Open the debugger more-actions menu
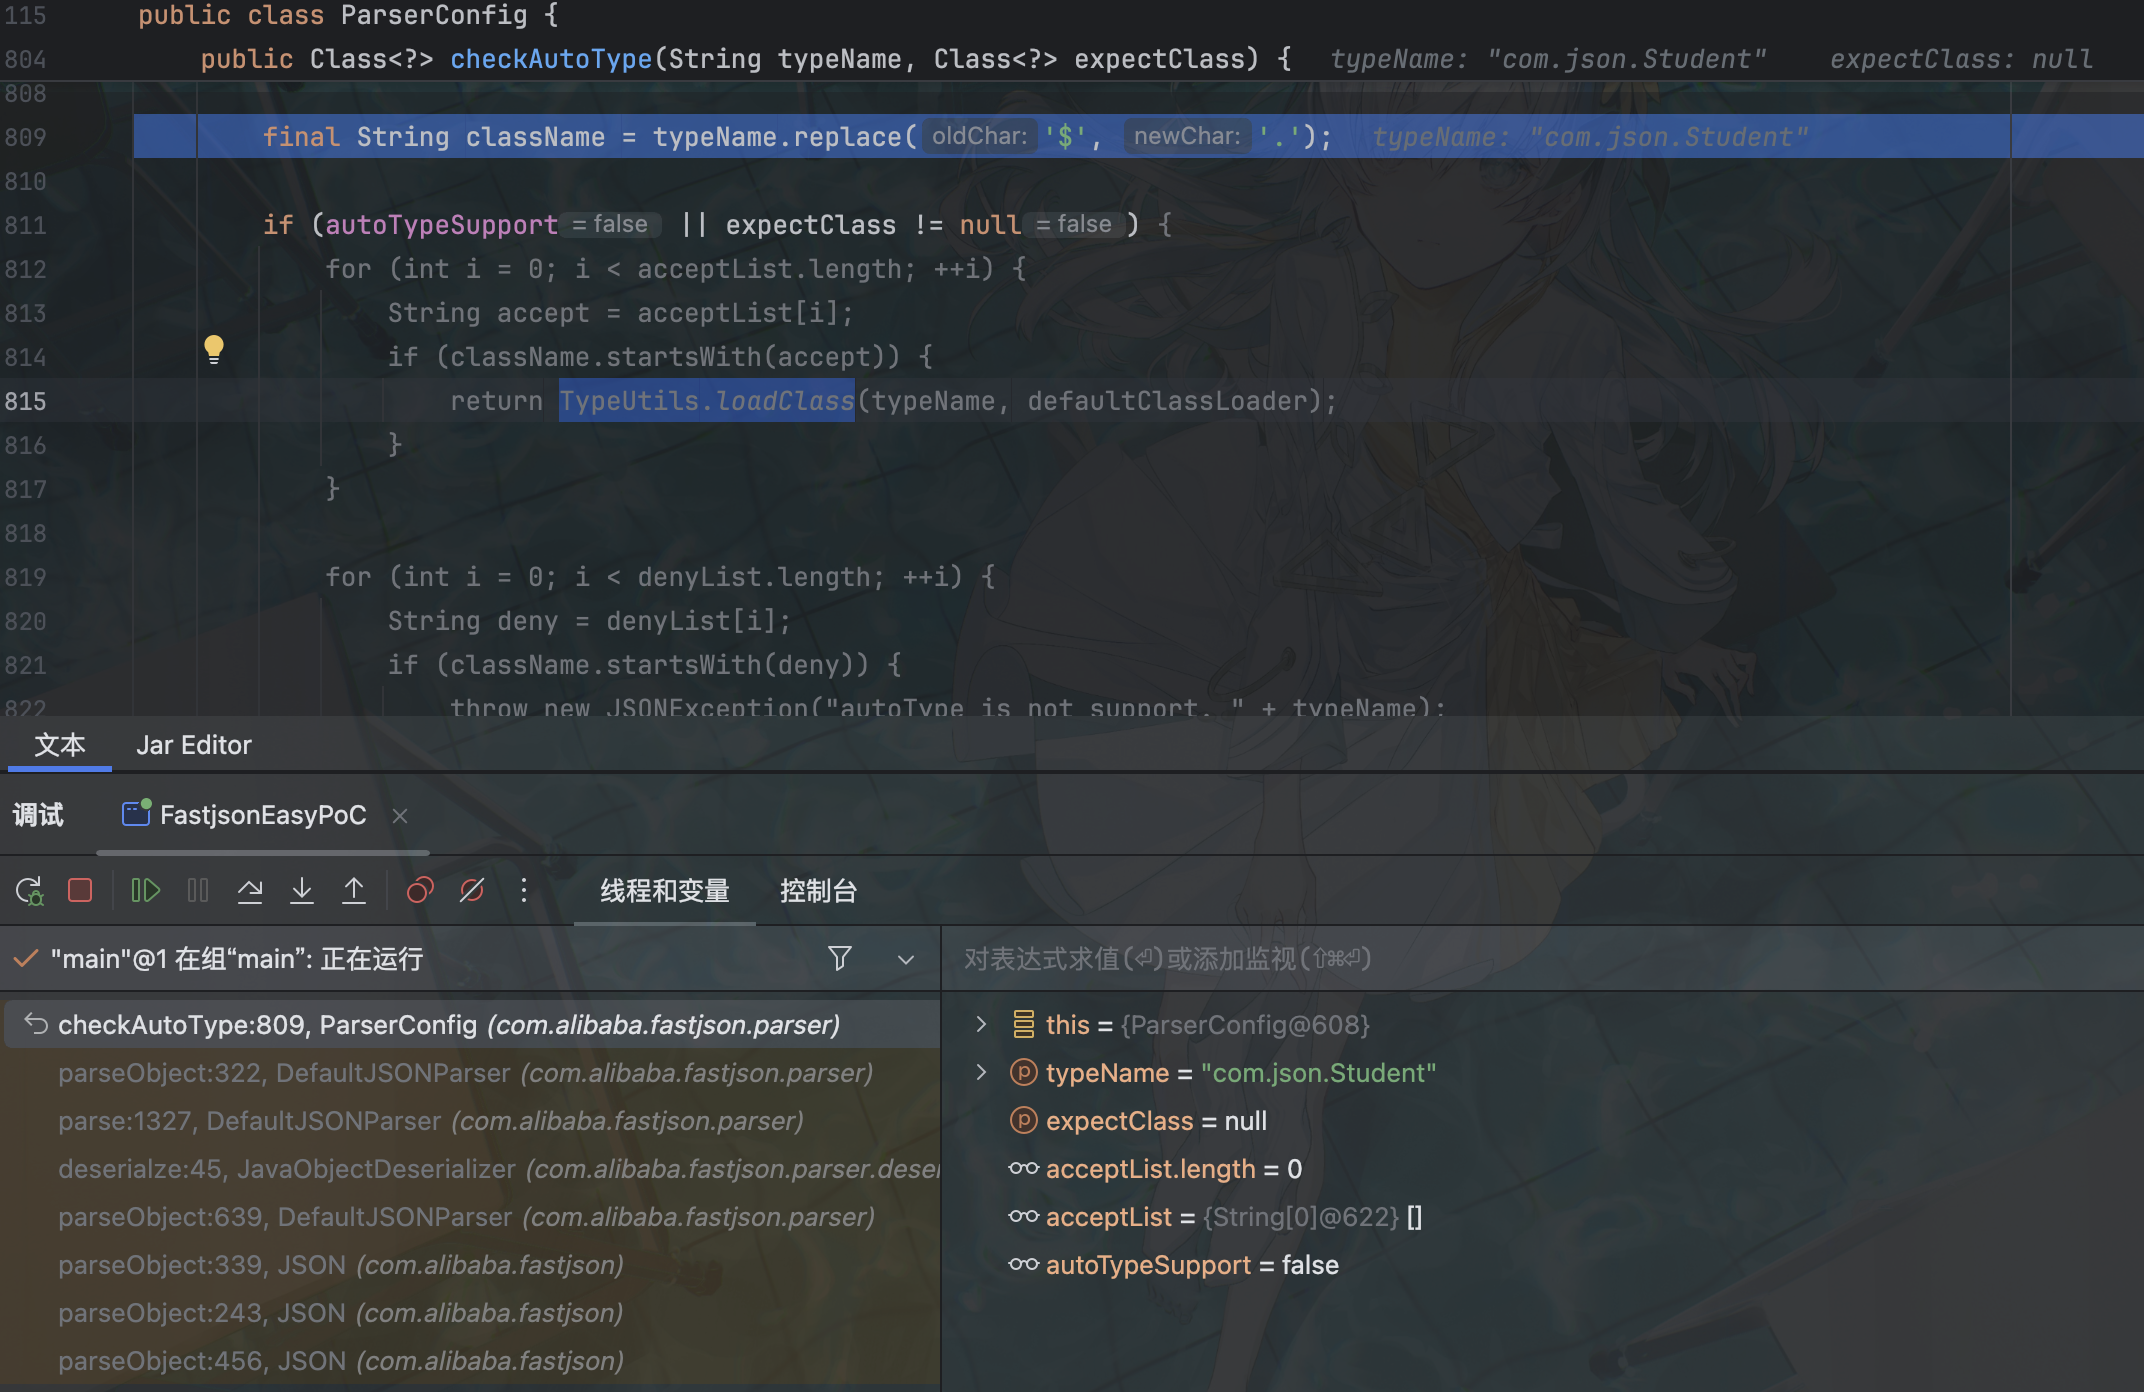2144x1392 pixels. pyautogui.click(x=523, y=890)
